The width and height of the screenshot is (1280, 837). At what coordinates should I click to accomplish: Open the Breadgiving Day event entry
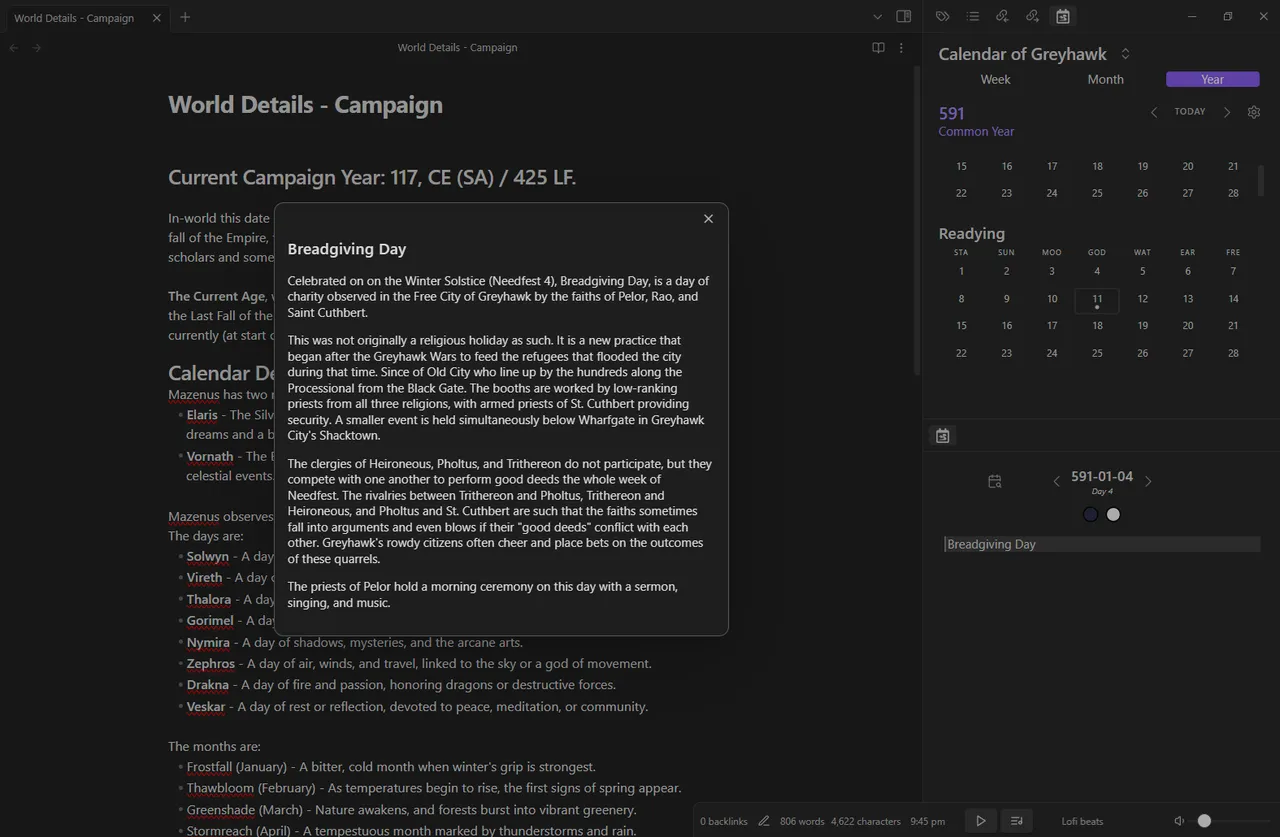[1102, 544]
